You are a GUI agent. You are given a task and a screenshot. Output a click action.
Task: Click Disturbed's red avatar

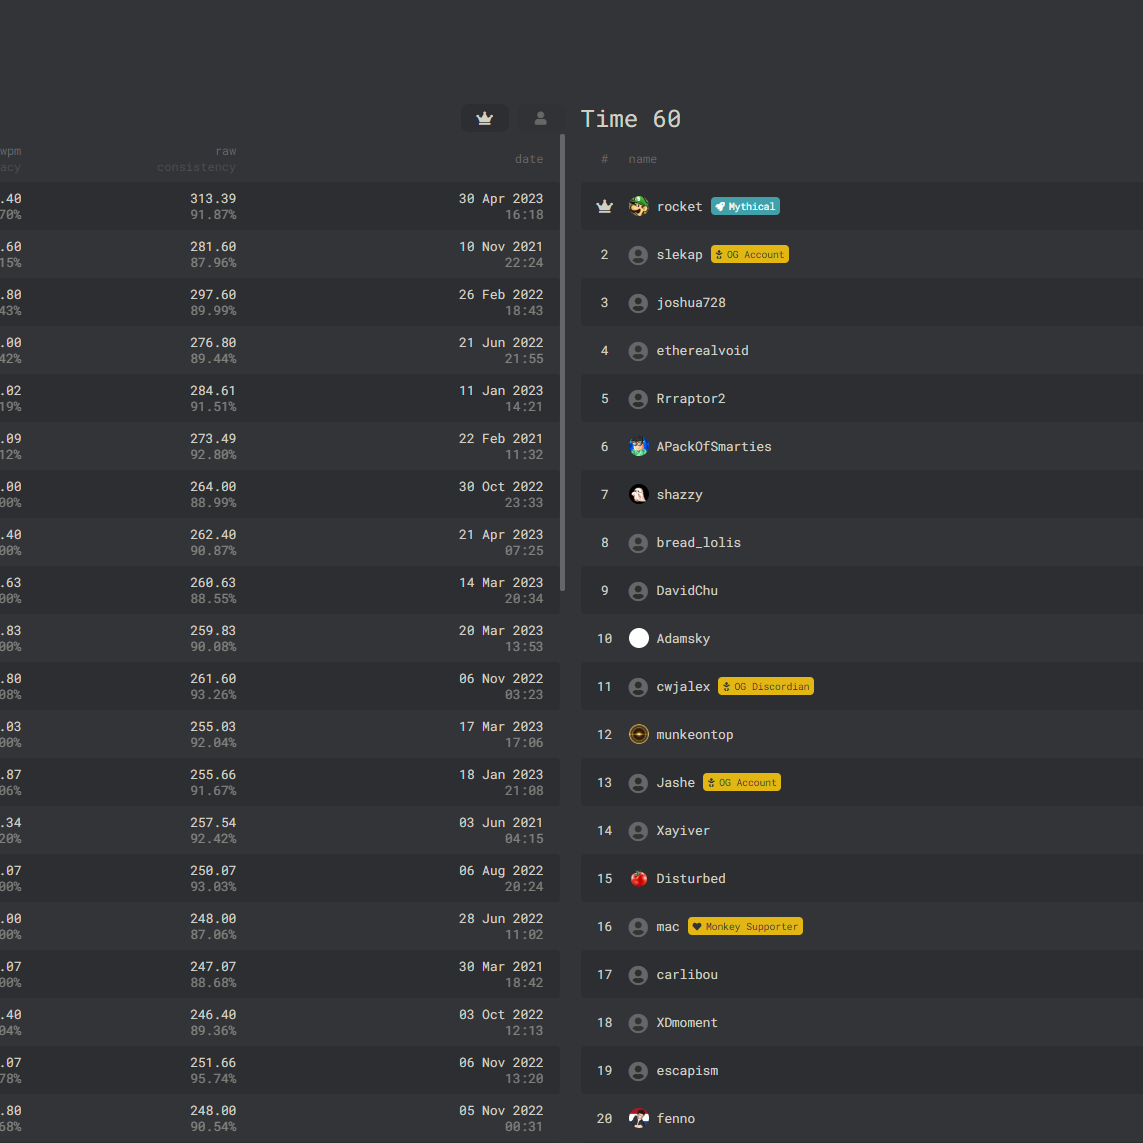click(639, 879)
